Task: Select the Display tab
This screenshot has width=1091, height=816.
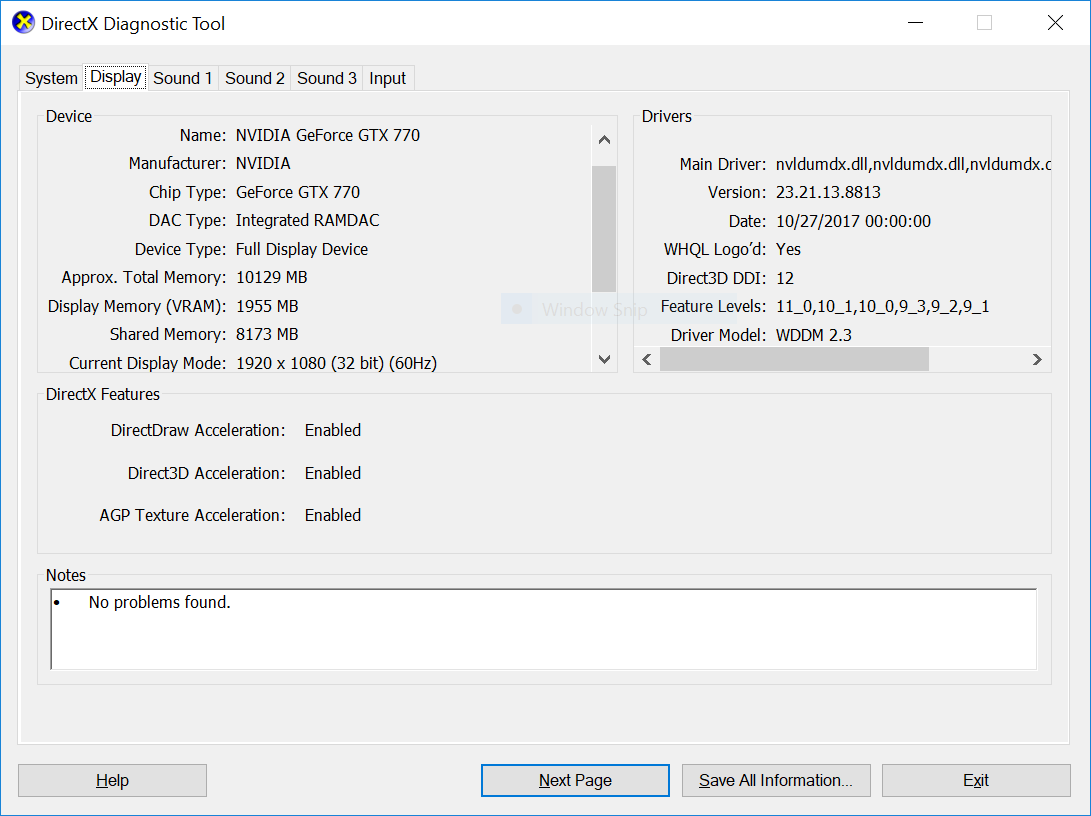Action: (x=116, y=77)
